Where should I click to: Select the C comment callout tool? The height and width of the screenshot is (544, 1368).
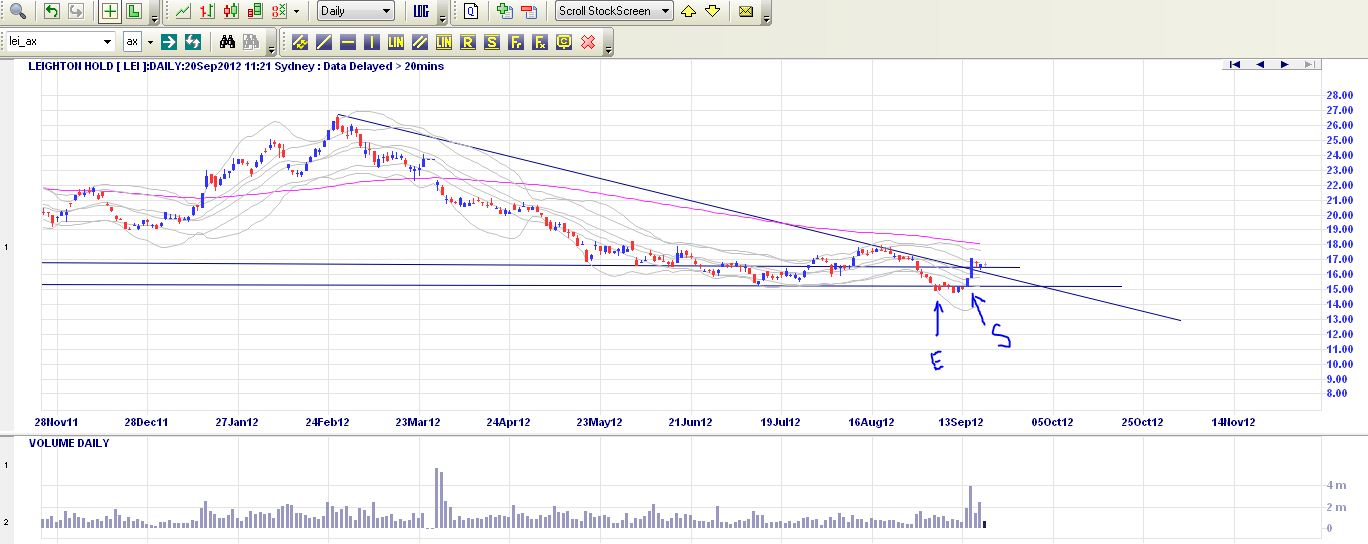click(x=564, y=41)
